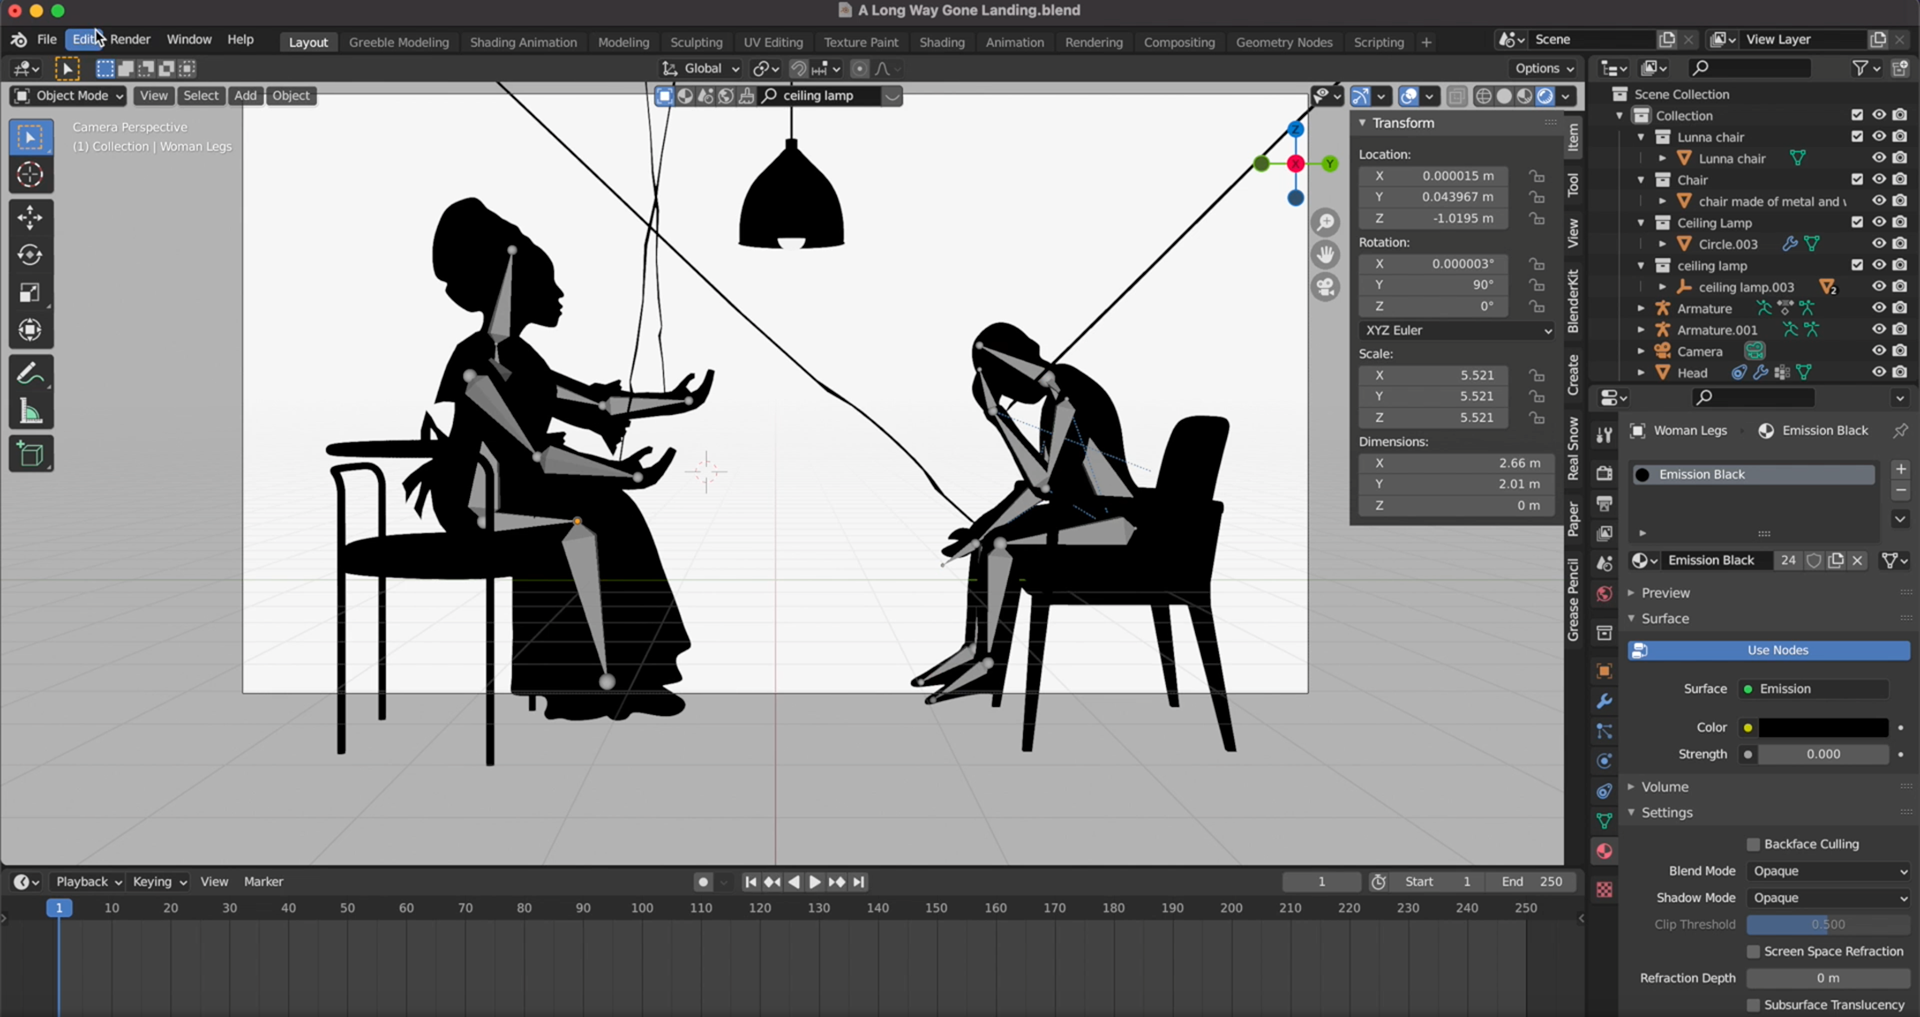
Task: Open the Render menu
Action: click(130, 40)
